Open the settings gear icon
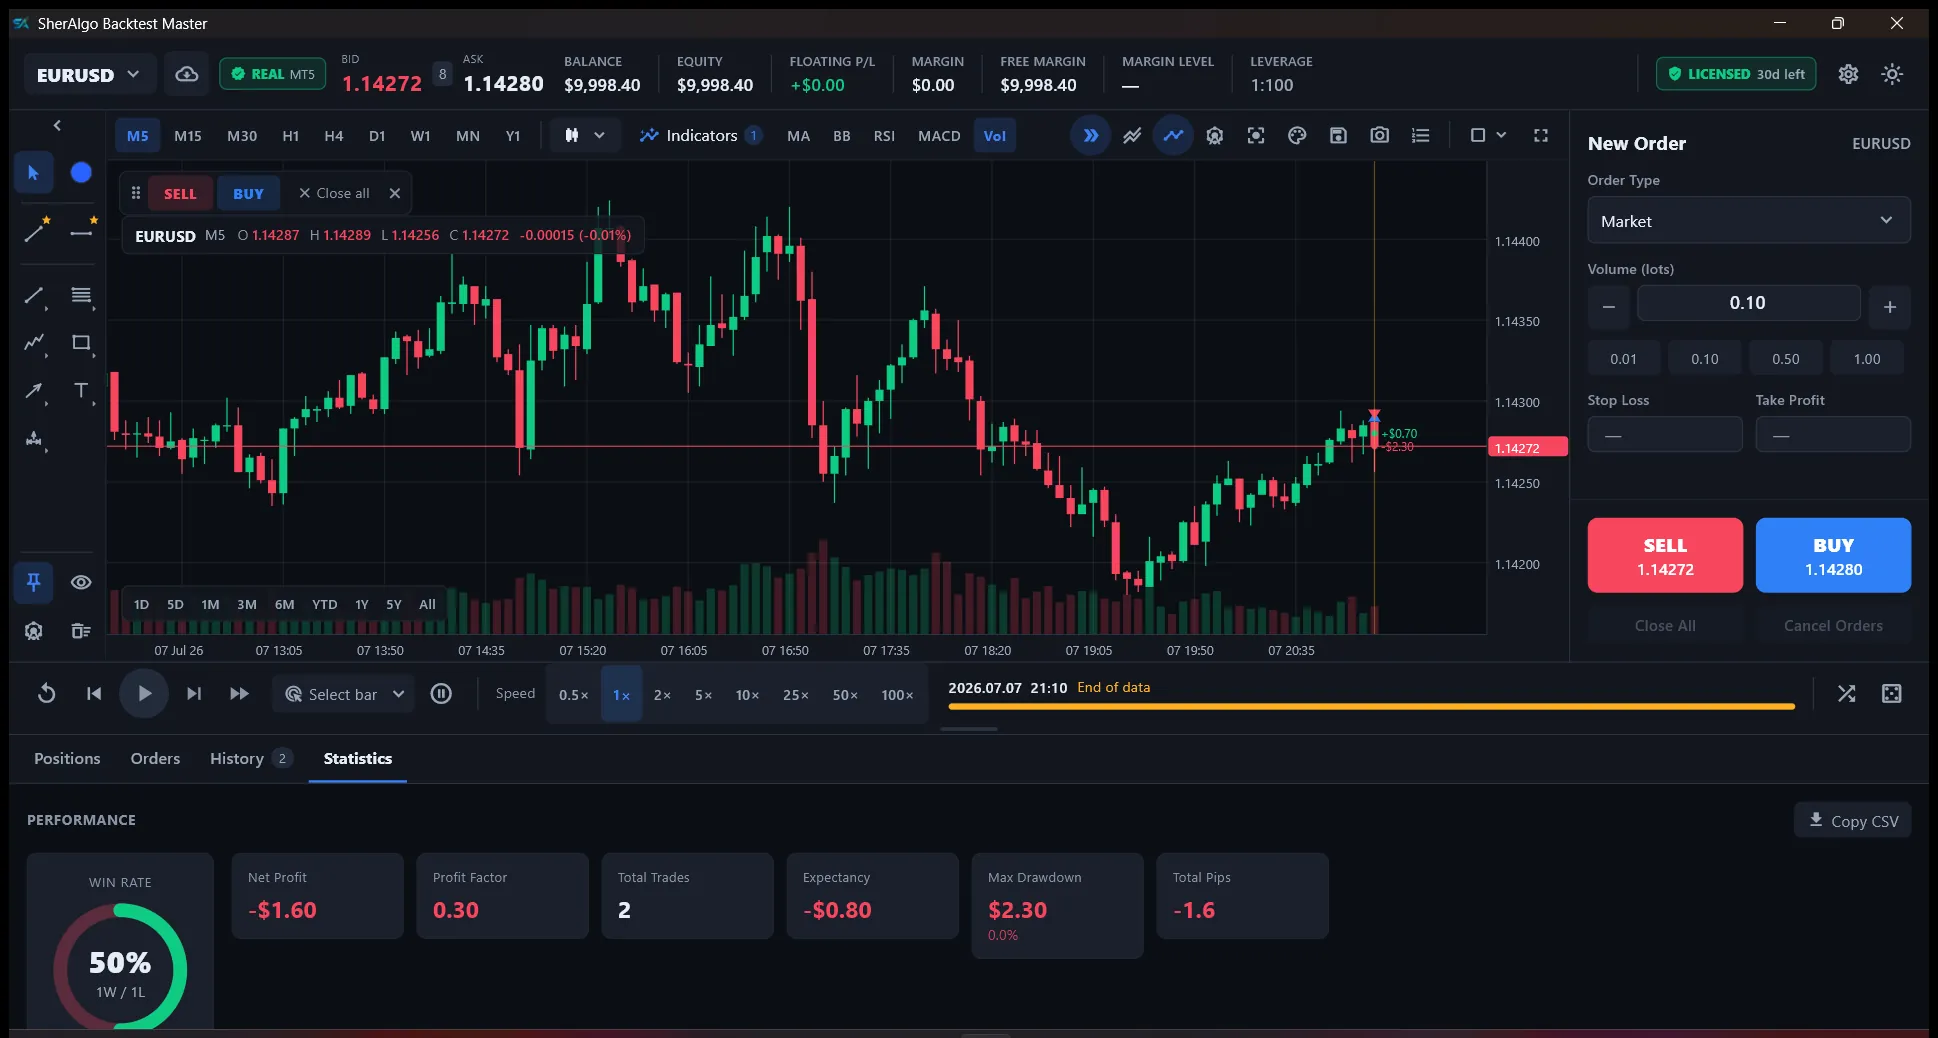The height and width of the screenshot is (1038, 1938). pos(1848,74)
